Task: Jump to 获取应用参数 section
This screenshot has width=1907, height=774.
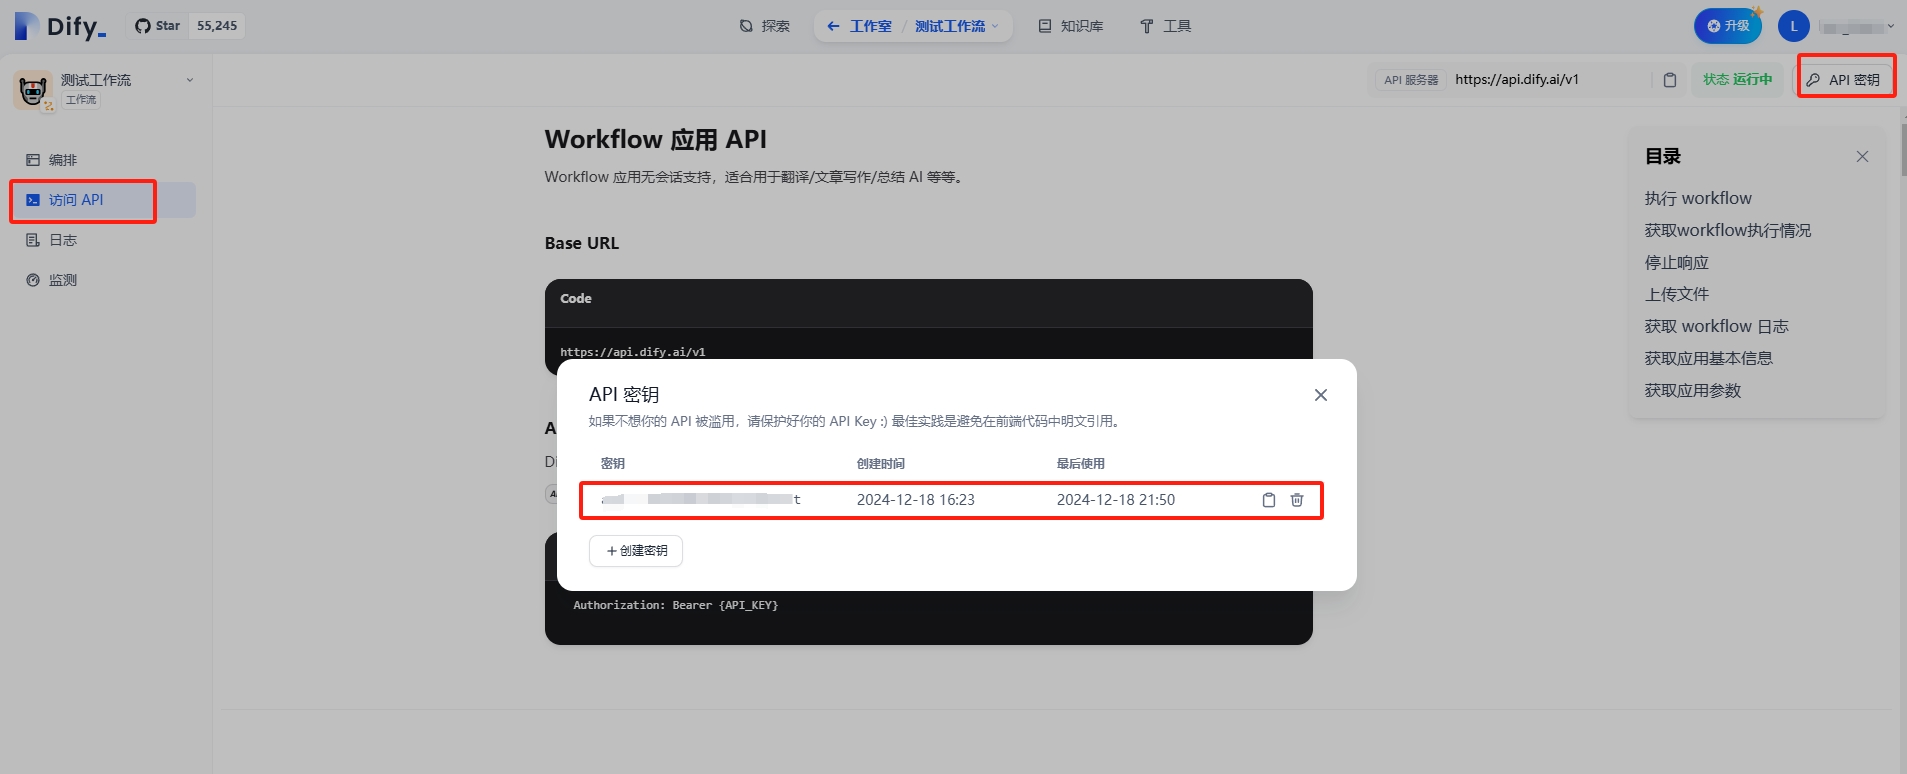Action: coord(1693,390)
